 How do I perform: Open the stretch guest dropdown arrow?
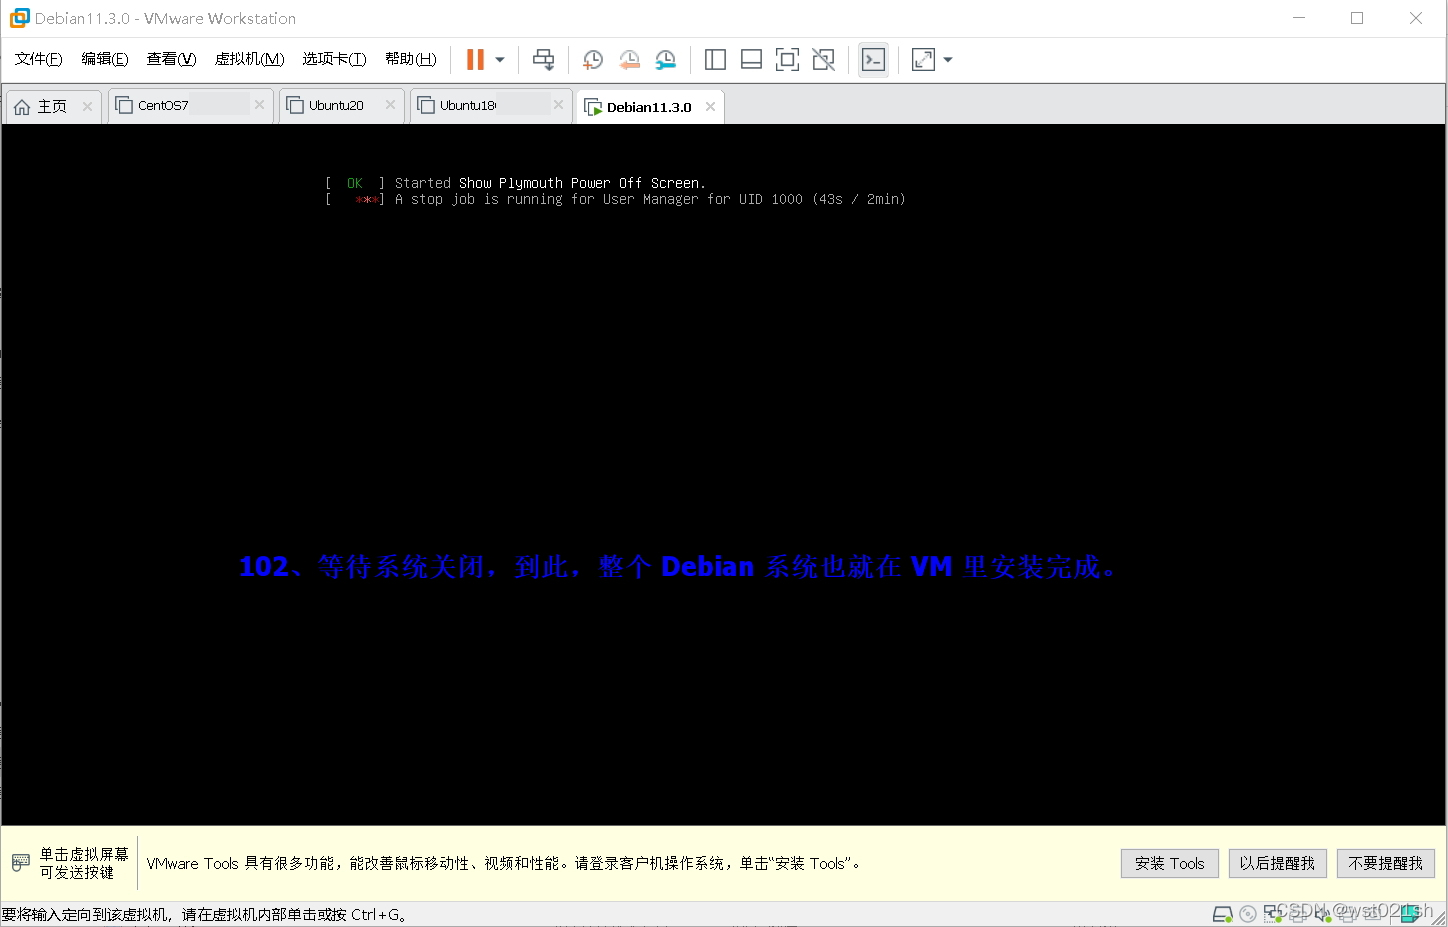tap(948, 60)
